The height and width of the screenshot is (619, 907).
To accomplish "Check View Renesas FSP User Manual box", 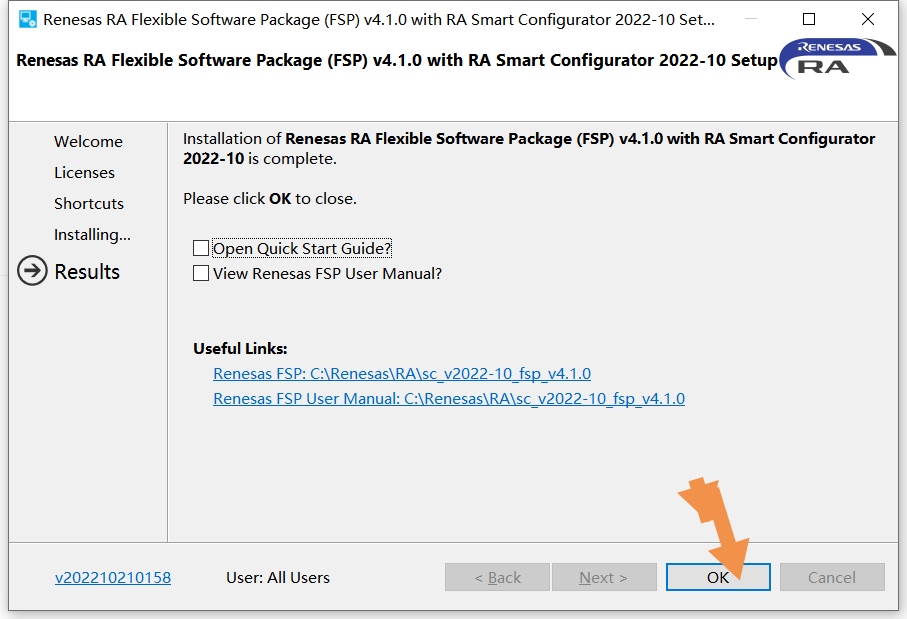I will 201,273.
